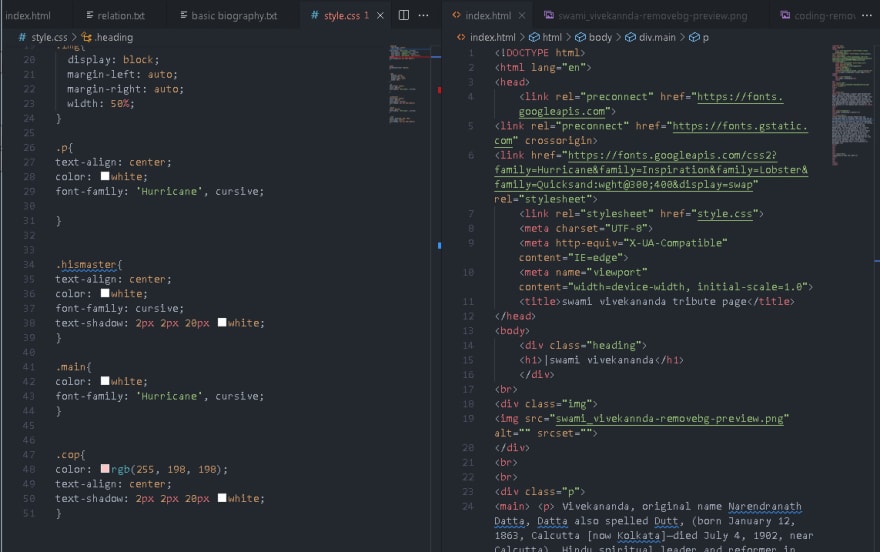Switch to the relation.txt tab
Image resolution: width=880 pixels, height=552 pixels.
coord(115,16)
